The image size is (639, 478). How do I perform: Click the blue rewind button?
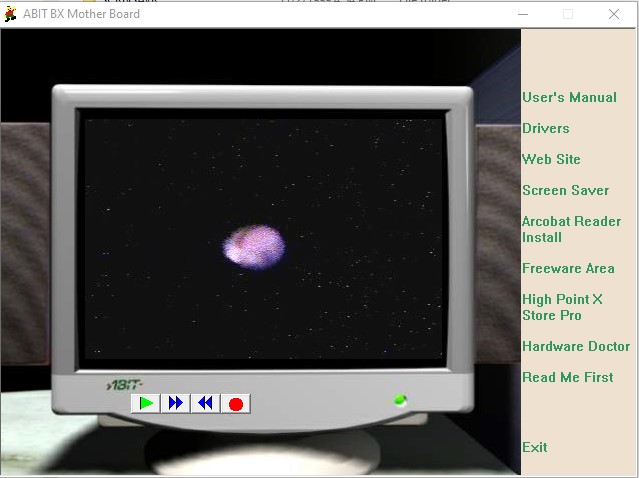click(x=205, y=403)
